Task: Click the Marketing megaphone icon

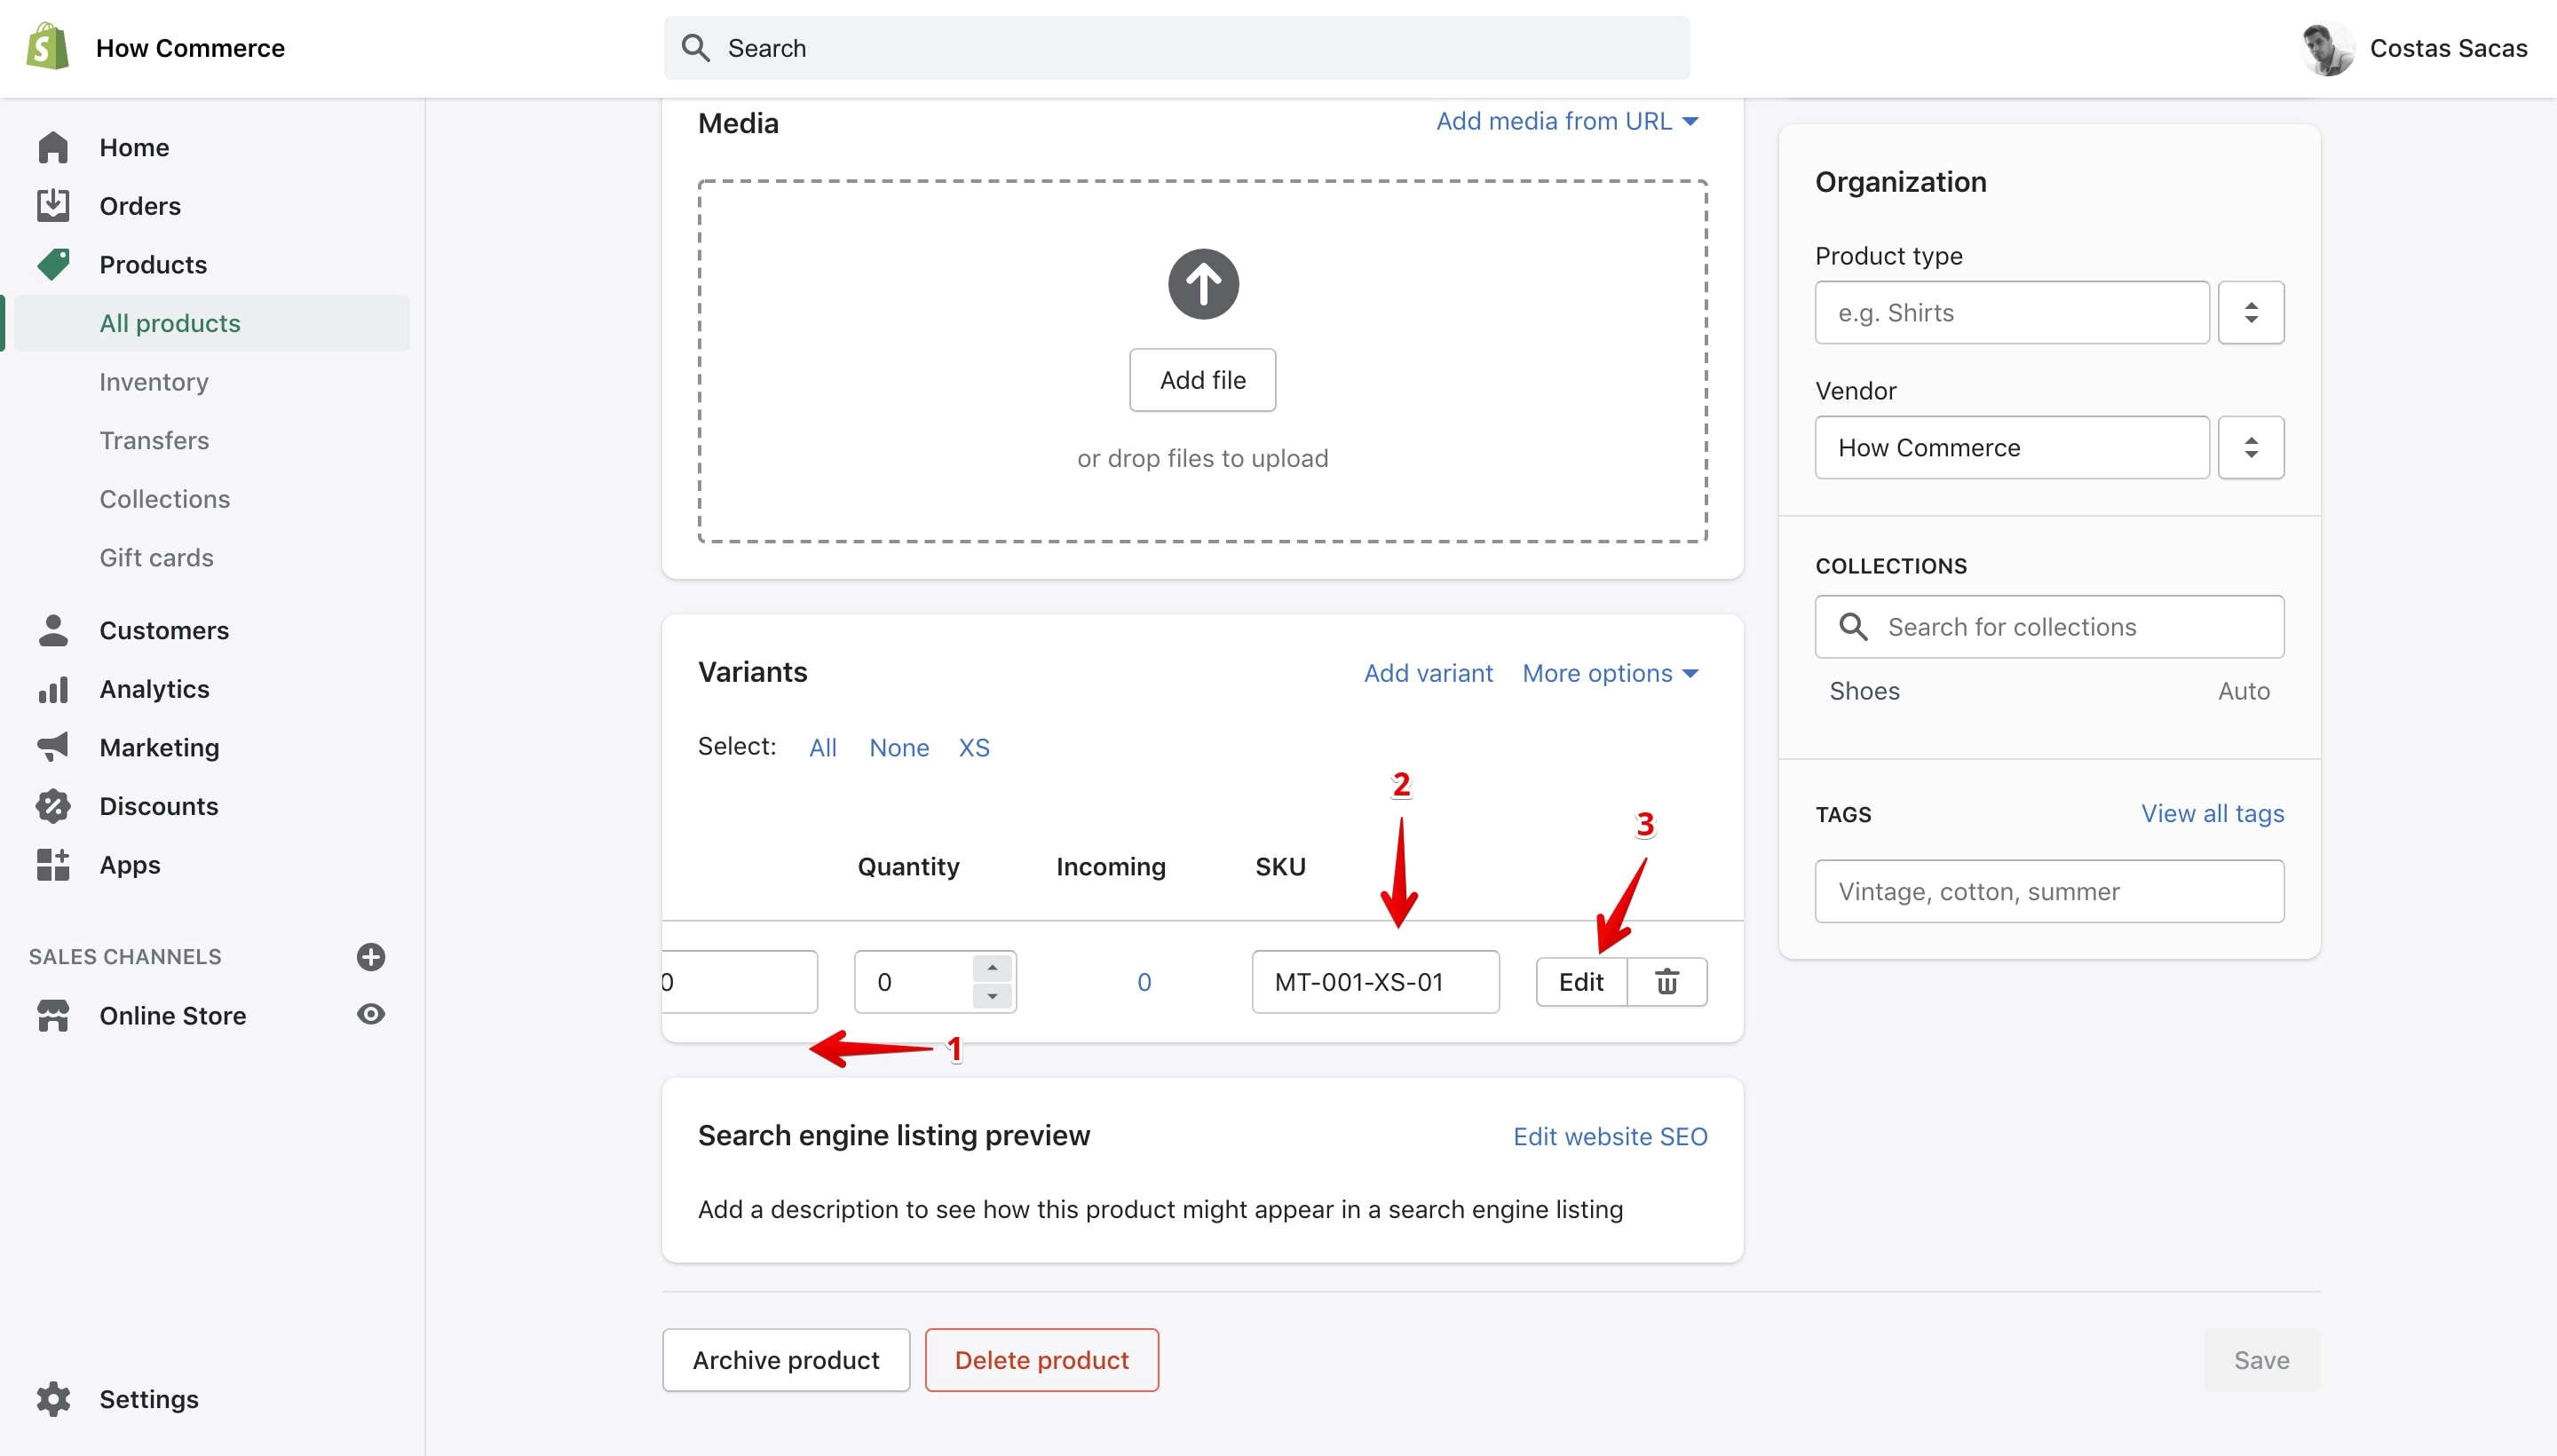Action: click(x=53, y=747)
